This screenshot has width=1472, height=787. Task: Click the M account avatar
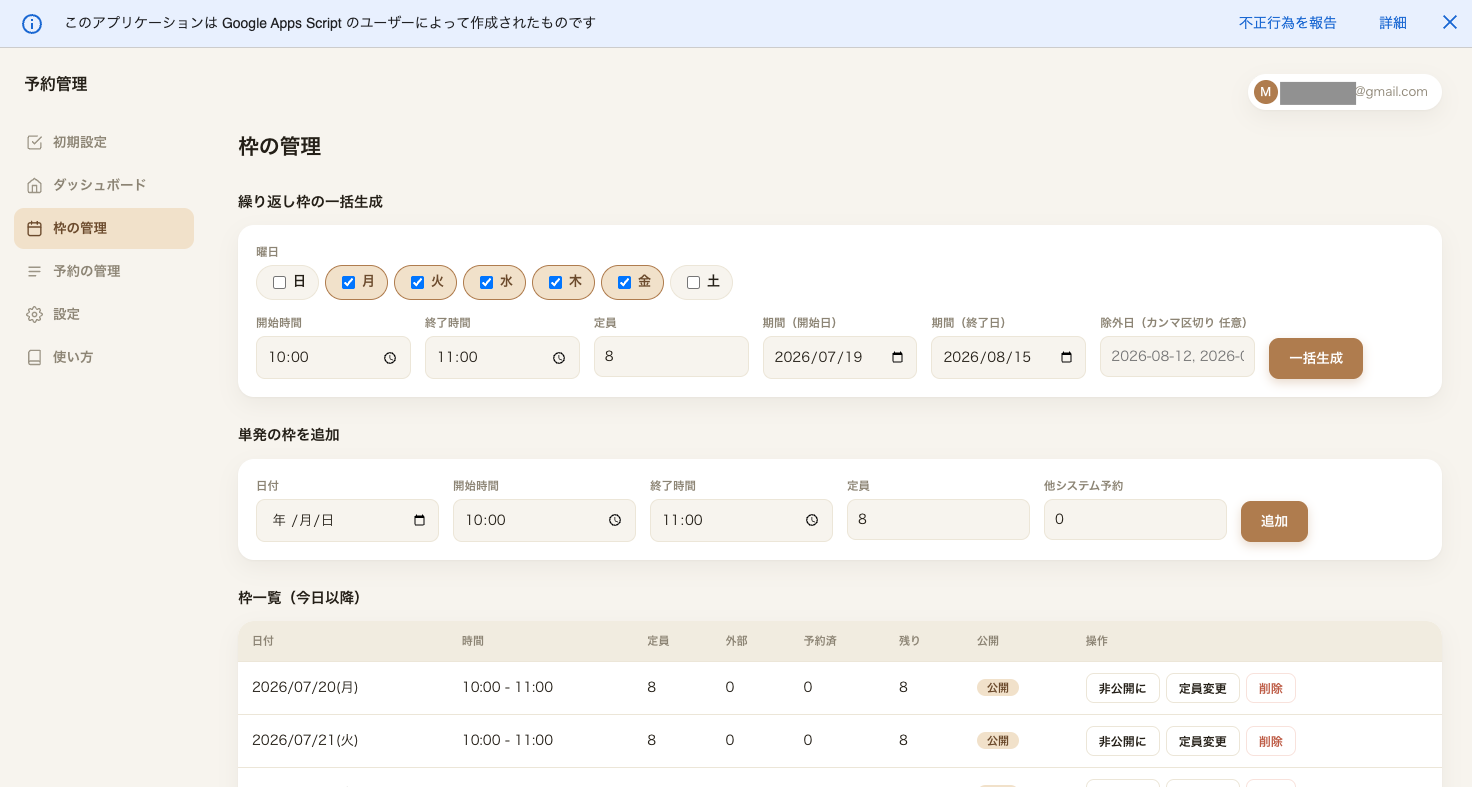1266,92
